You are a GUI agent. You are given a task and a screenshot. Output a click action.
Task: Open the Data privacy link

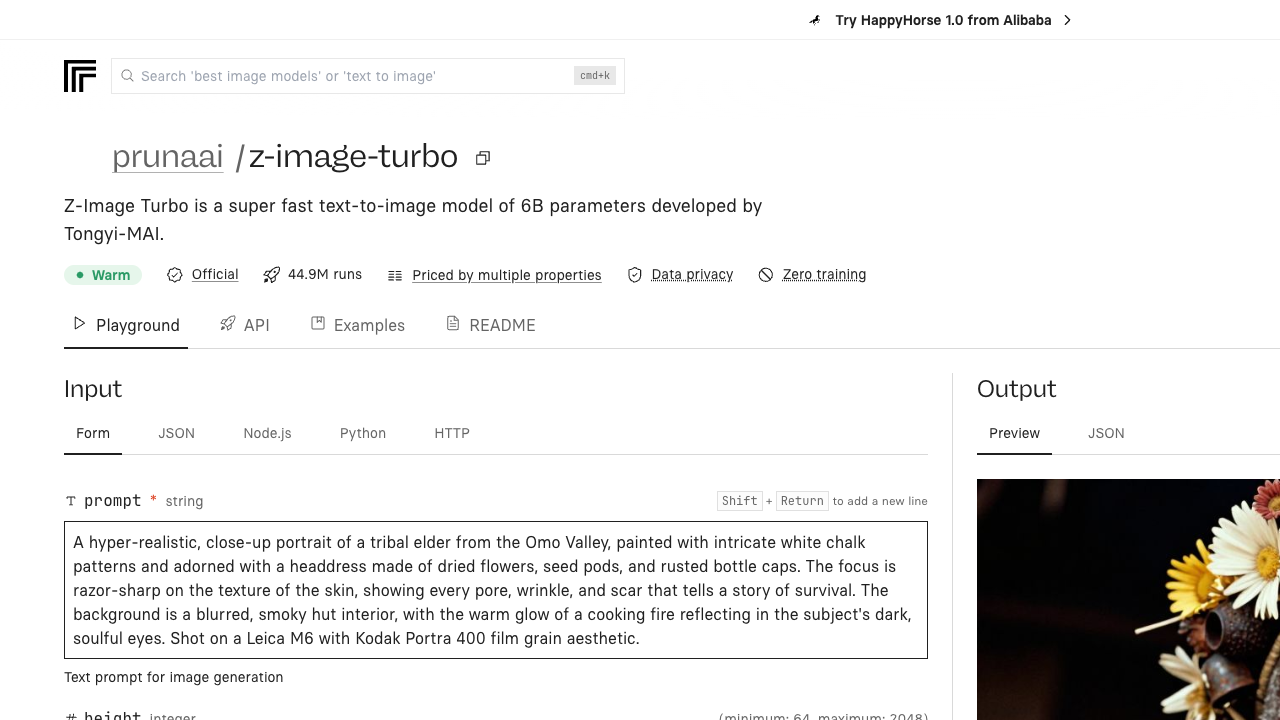click(692, 274)
